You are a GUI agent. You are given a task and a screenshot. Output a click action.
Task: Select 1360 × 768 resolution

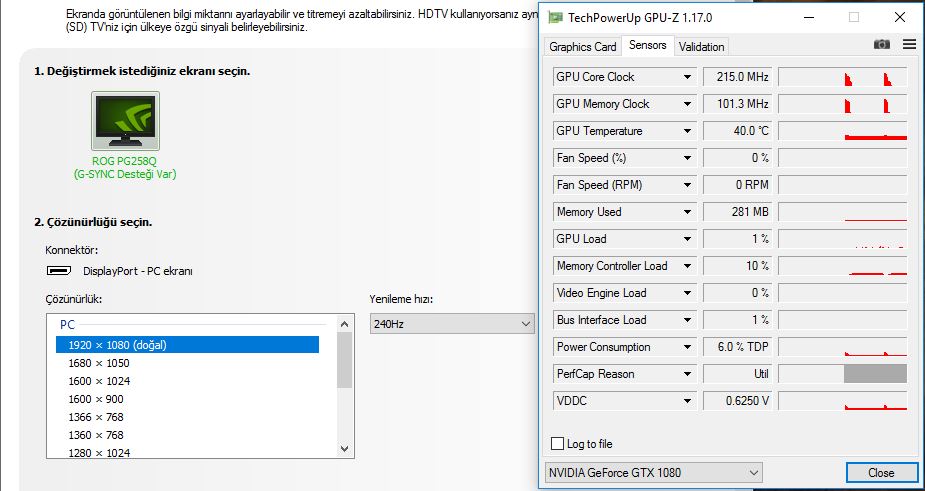(x=96, y=435)
